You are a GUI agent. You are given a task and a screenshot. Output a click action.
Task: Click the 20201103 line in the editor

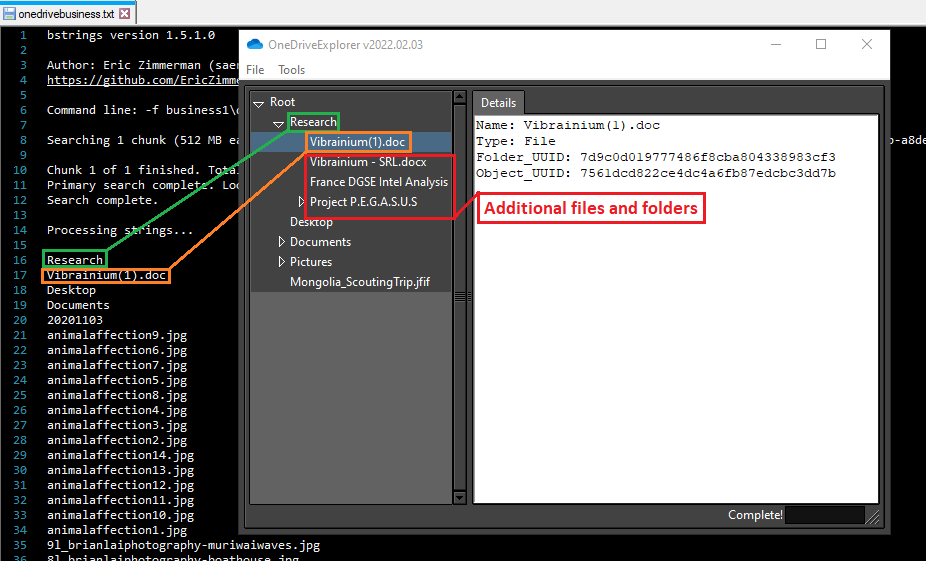point(74,320)
